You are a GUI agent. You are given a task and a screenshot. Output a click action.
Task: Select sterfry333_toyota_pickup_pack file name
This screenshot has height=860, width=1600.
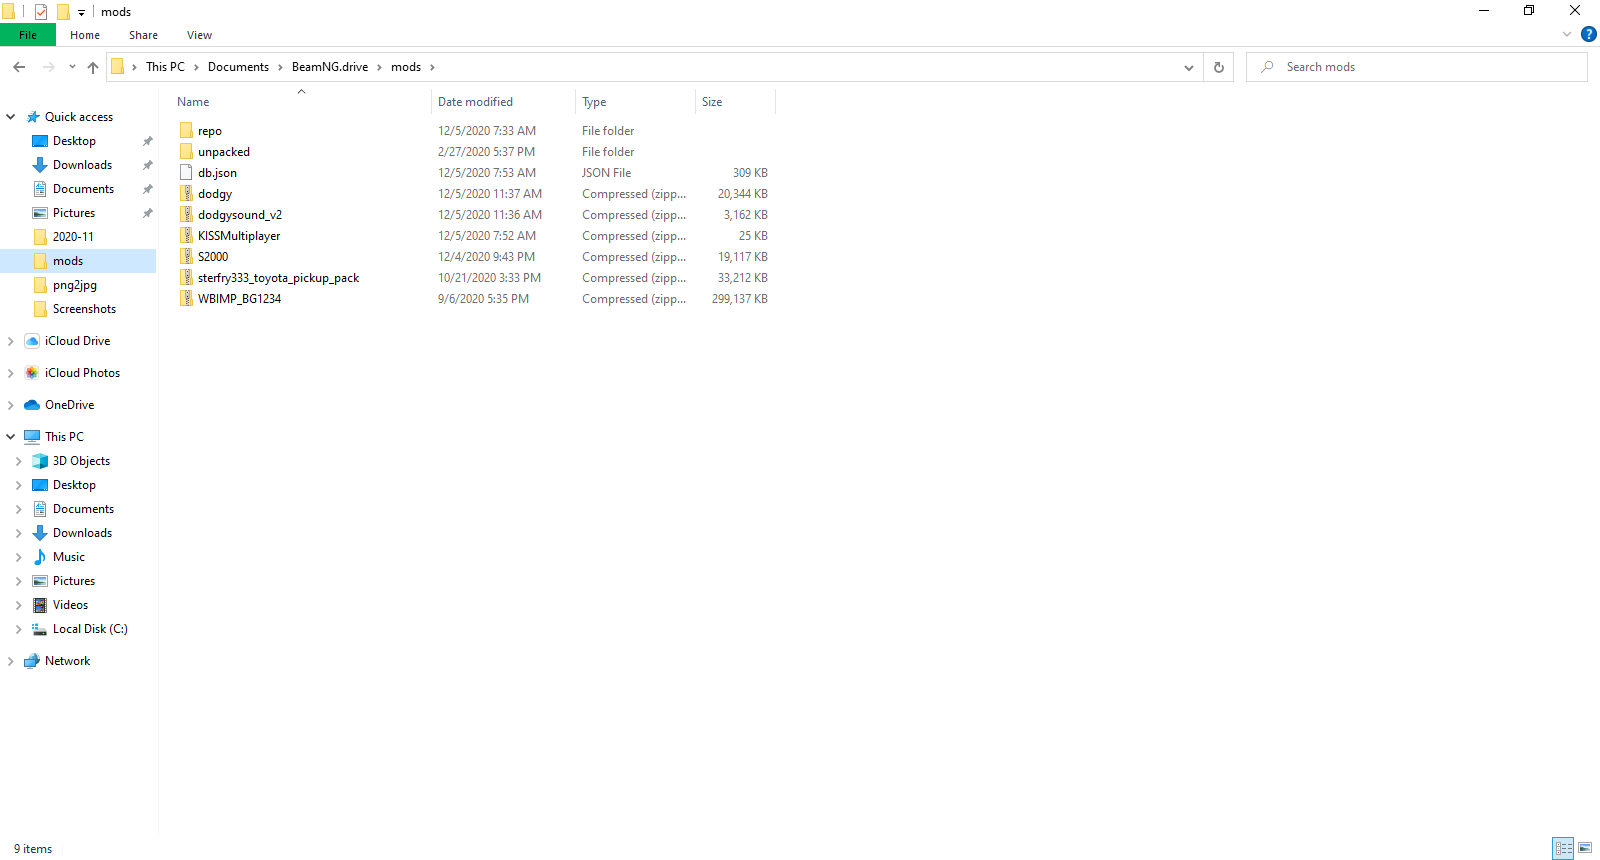(278, 278)
